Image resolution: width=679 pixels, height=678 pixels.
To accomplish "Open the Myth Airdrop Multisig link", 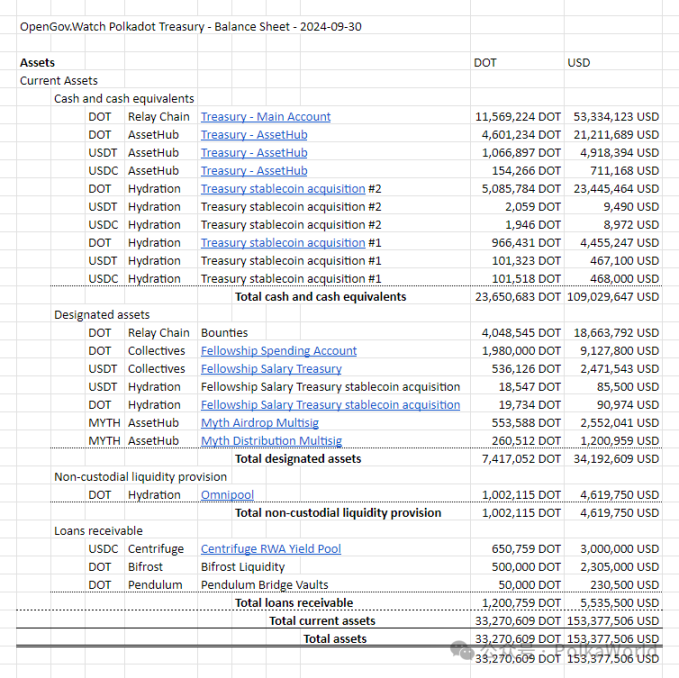I will 259,423.
